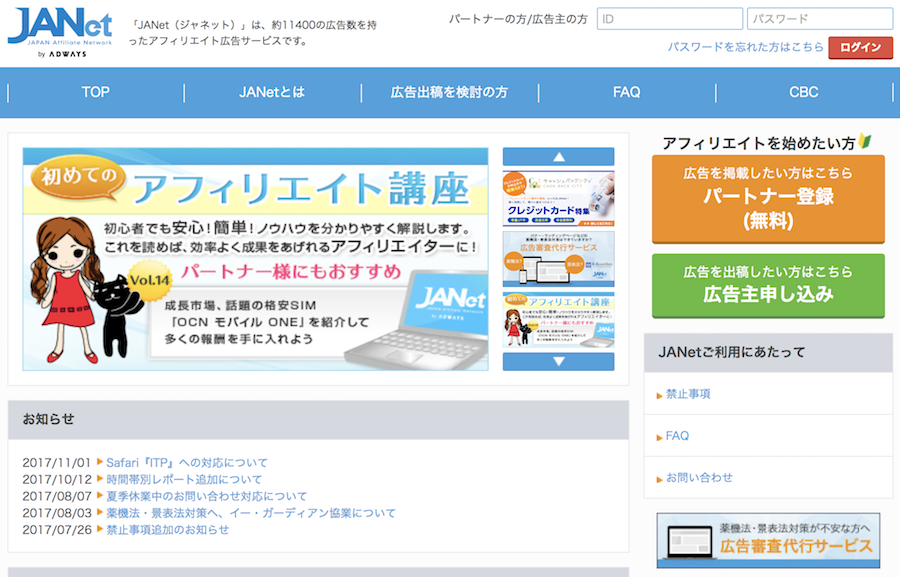
Task: Click the アフィリエイトを始めたい方 heading
Action: pos(759,143)
